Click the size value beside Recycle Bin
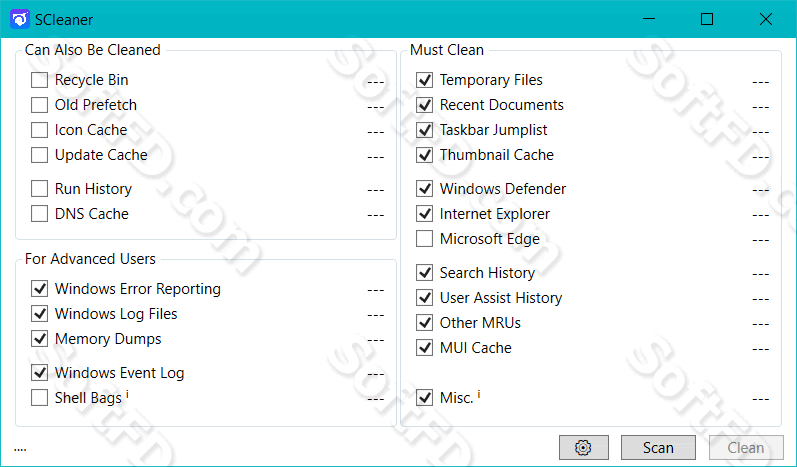The width and height of the screenshot is (797, 467). tap(376, 82)
